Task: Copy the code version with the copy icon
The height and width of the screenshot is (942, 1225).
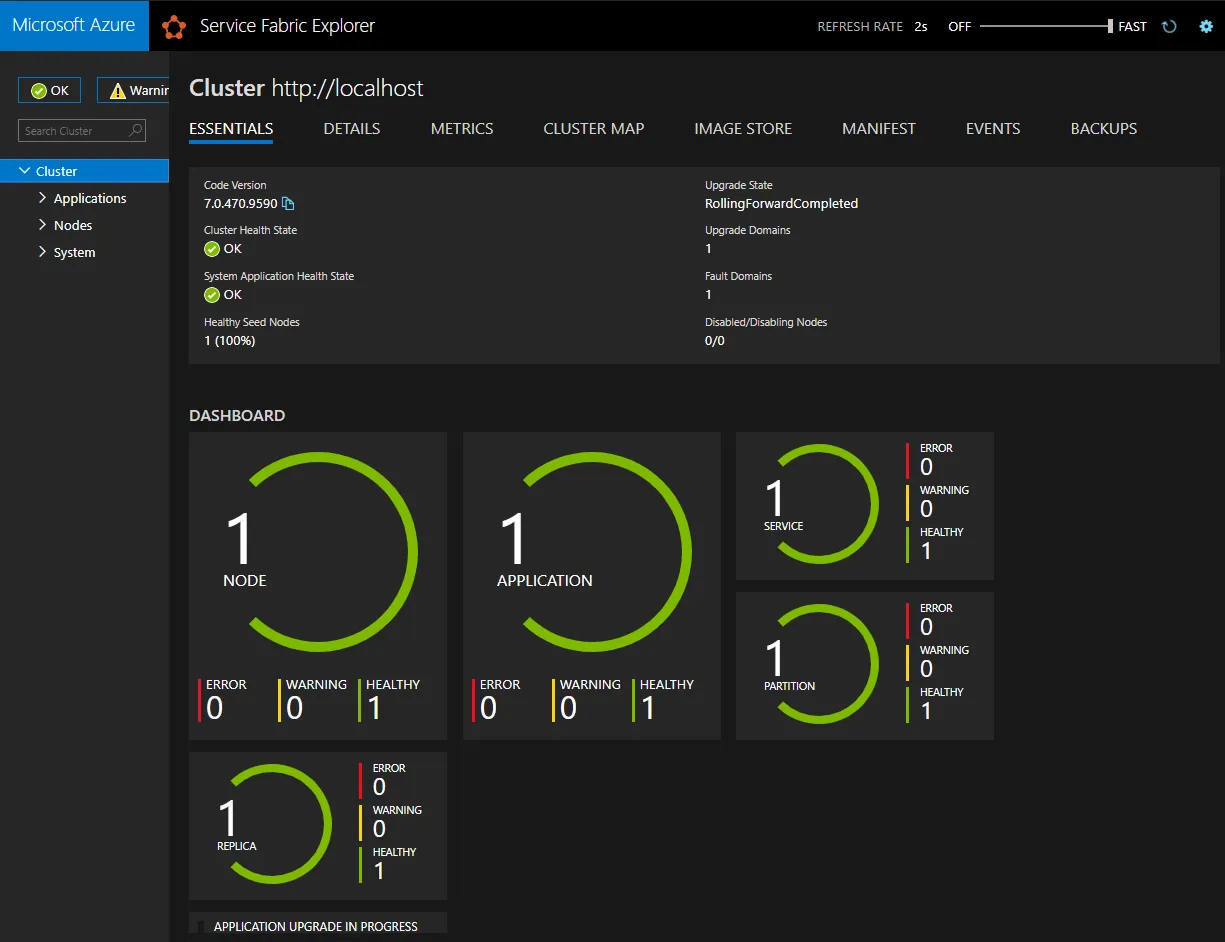Action: [x=288, y=204]
